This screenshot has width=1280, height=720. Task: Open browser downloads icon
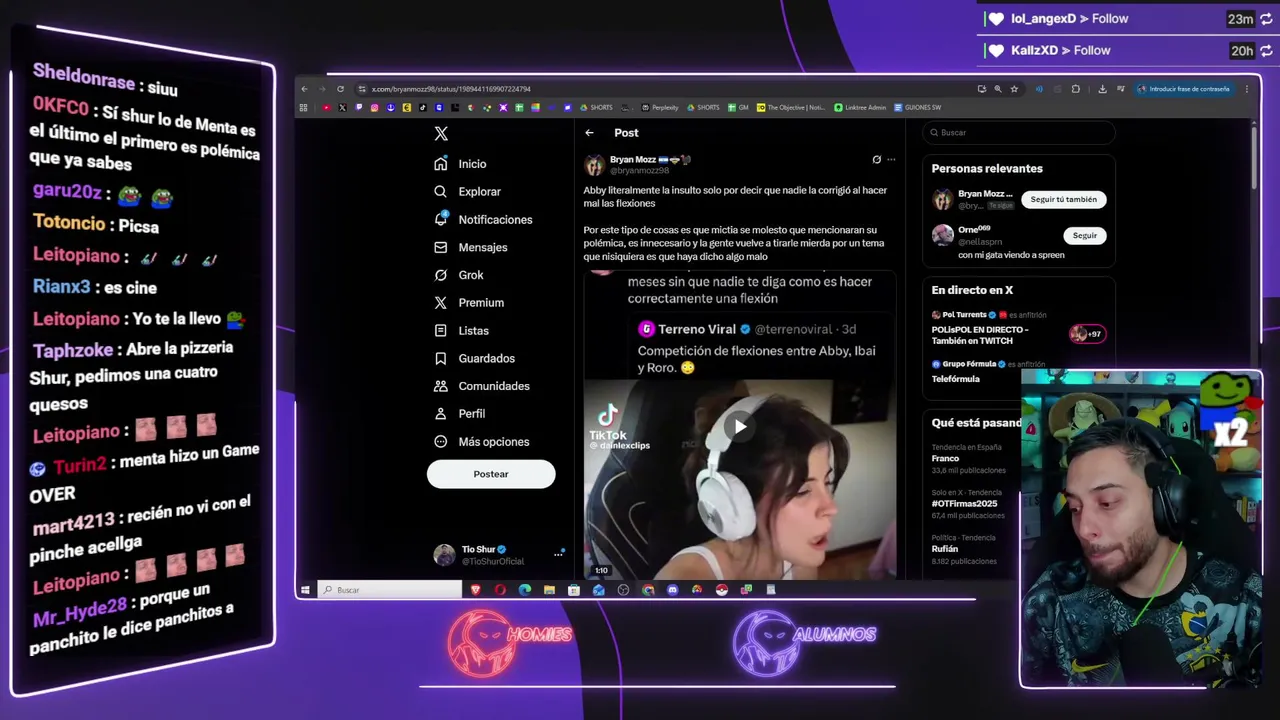click(1102, 89)
